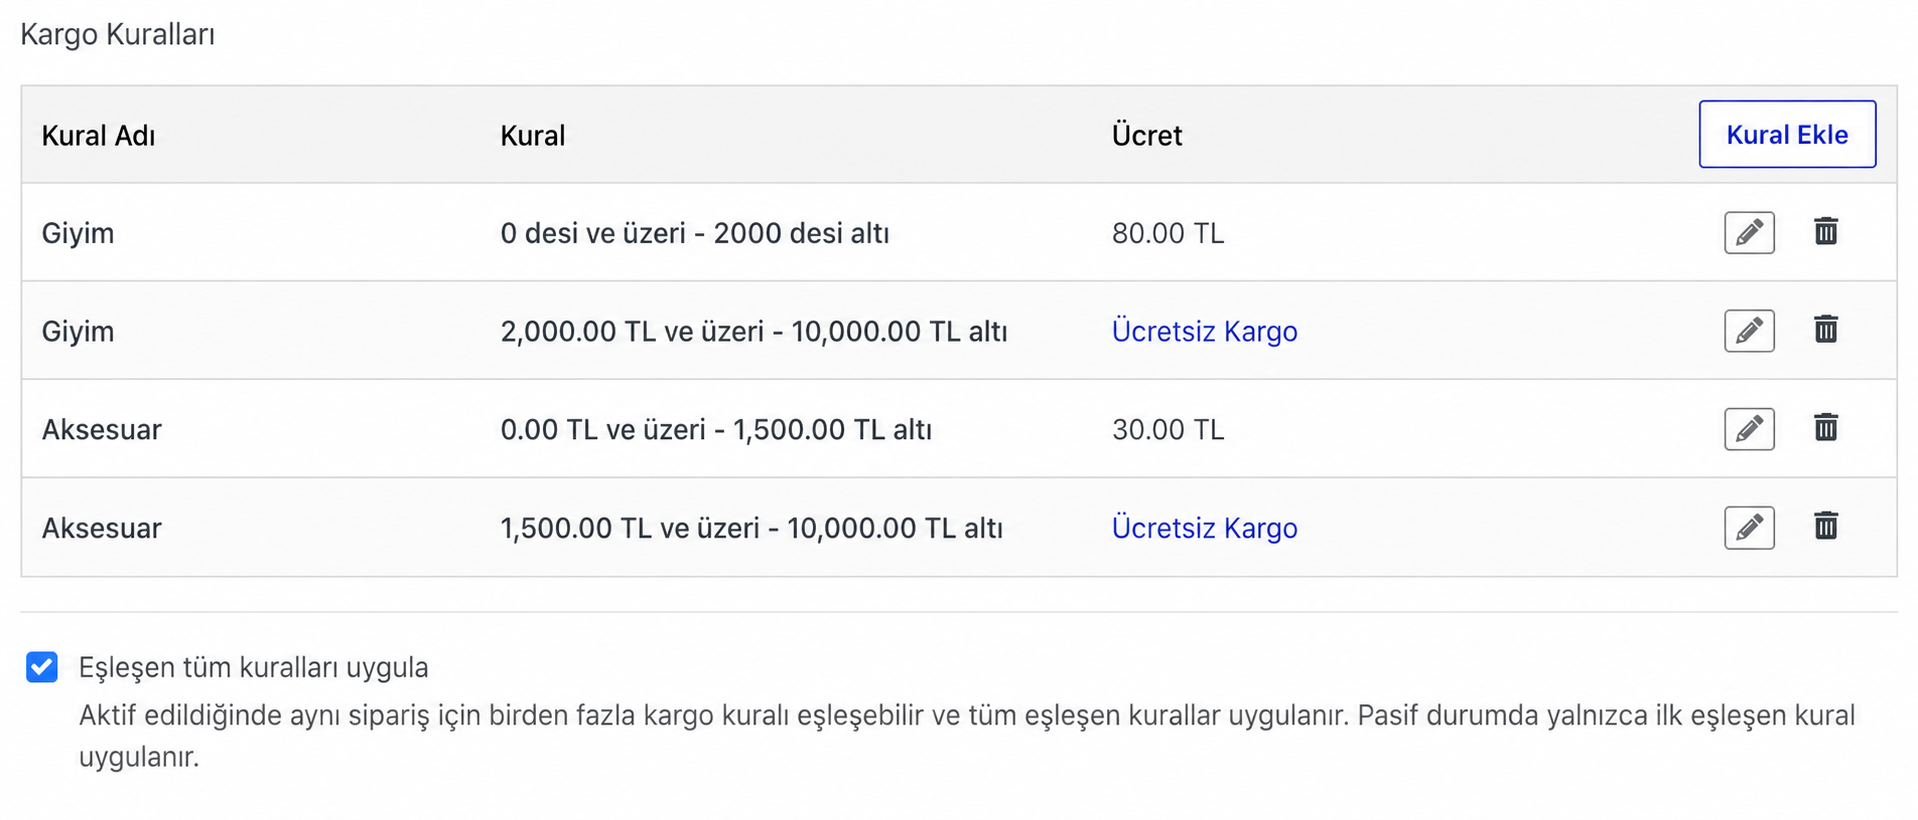Viewport: 1918px width, 820px height.
Task: Uncheck Eşleşen tüm kuralları uygula checkbox
Action: (x=42, y=667)
